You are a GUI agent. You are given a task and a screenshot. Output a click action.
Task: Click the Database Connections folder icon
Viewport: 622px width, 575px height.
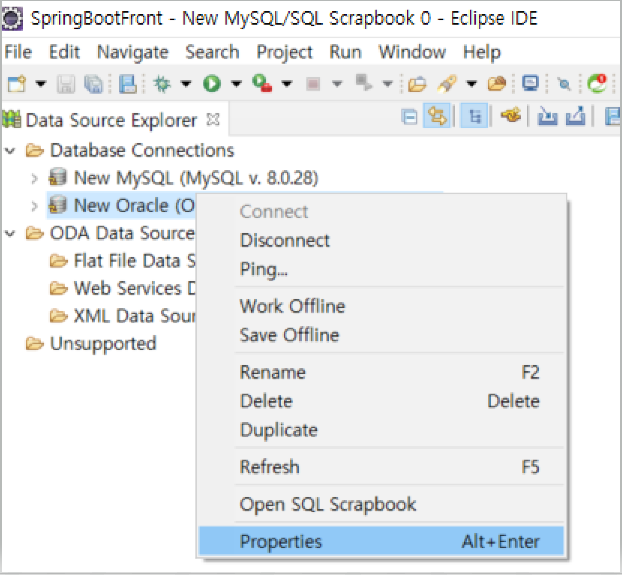click(35, 151)
